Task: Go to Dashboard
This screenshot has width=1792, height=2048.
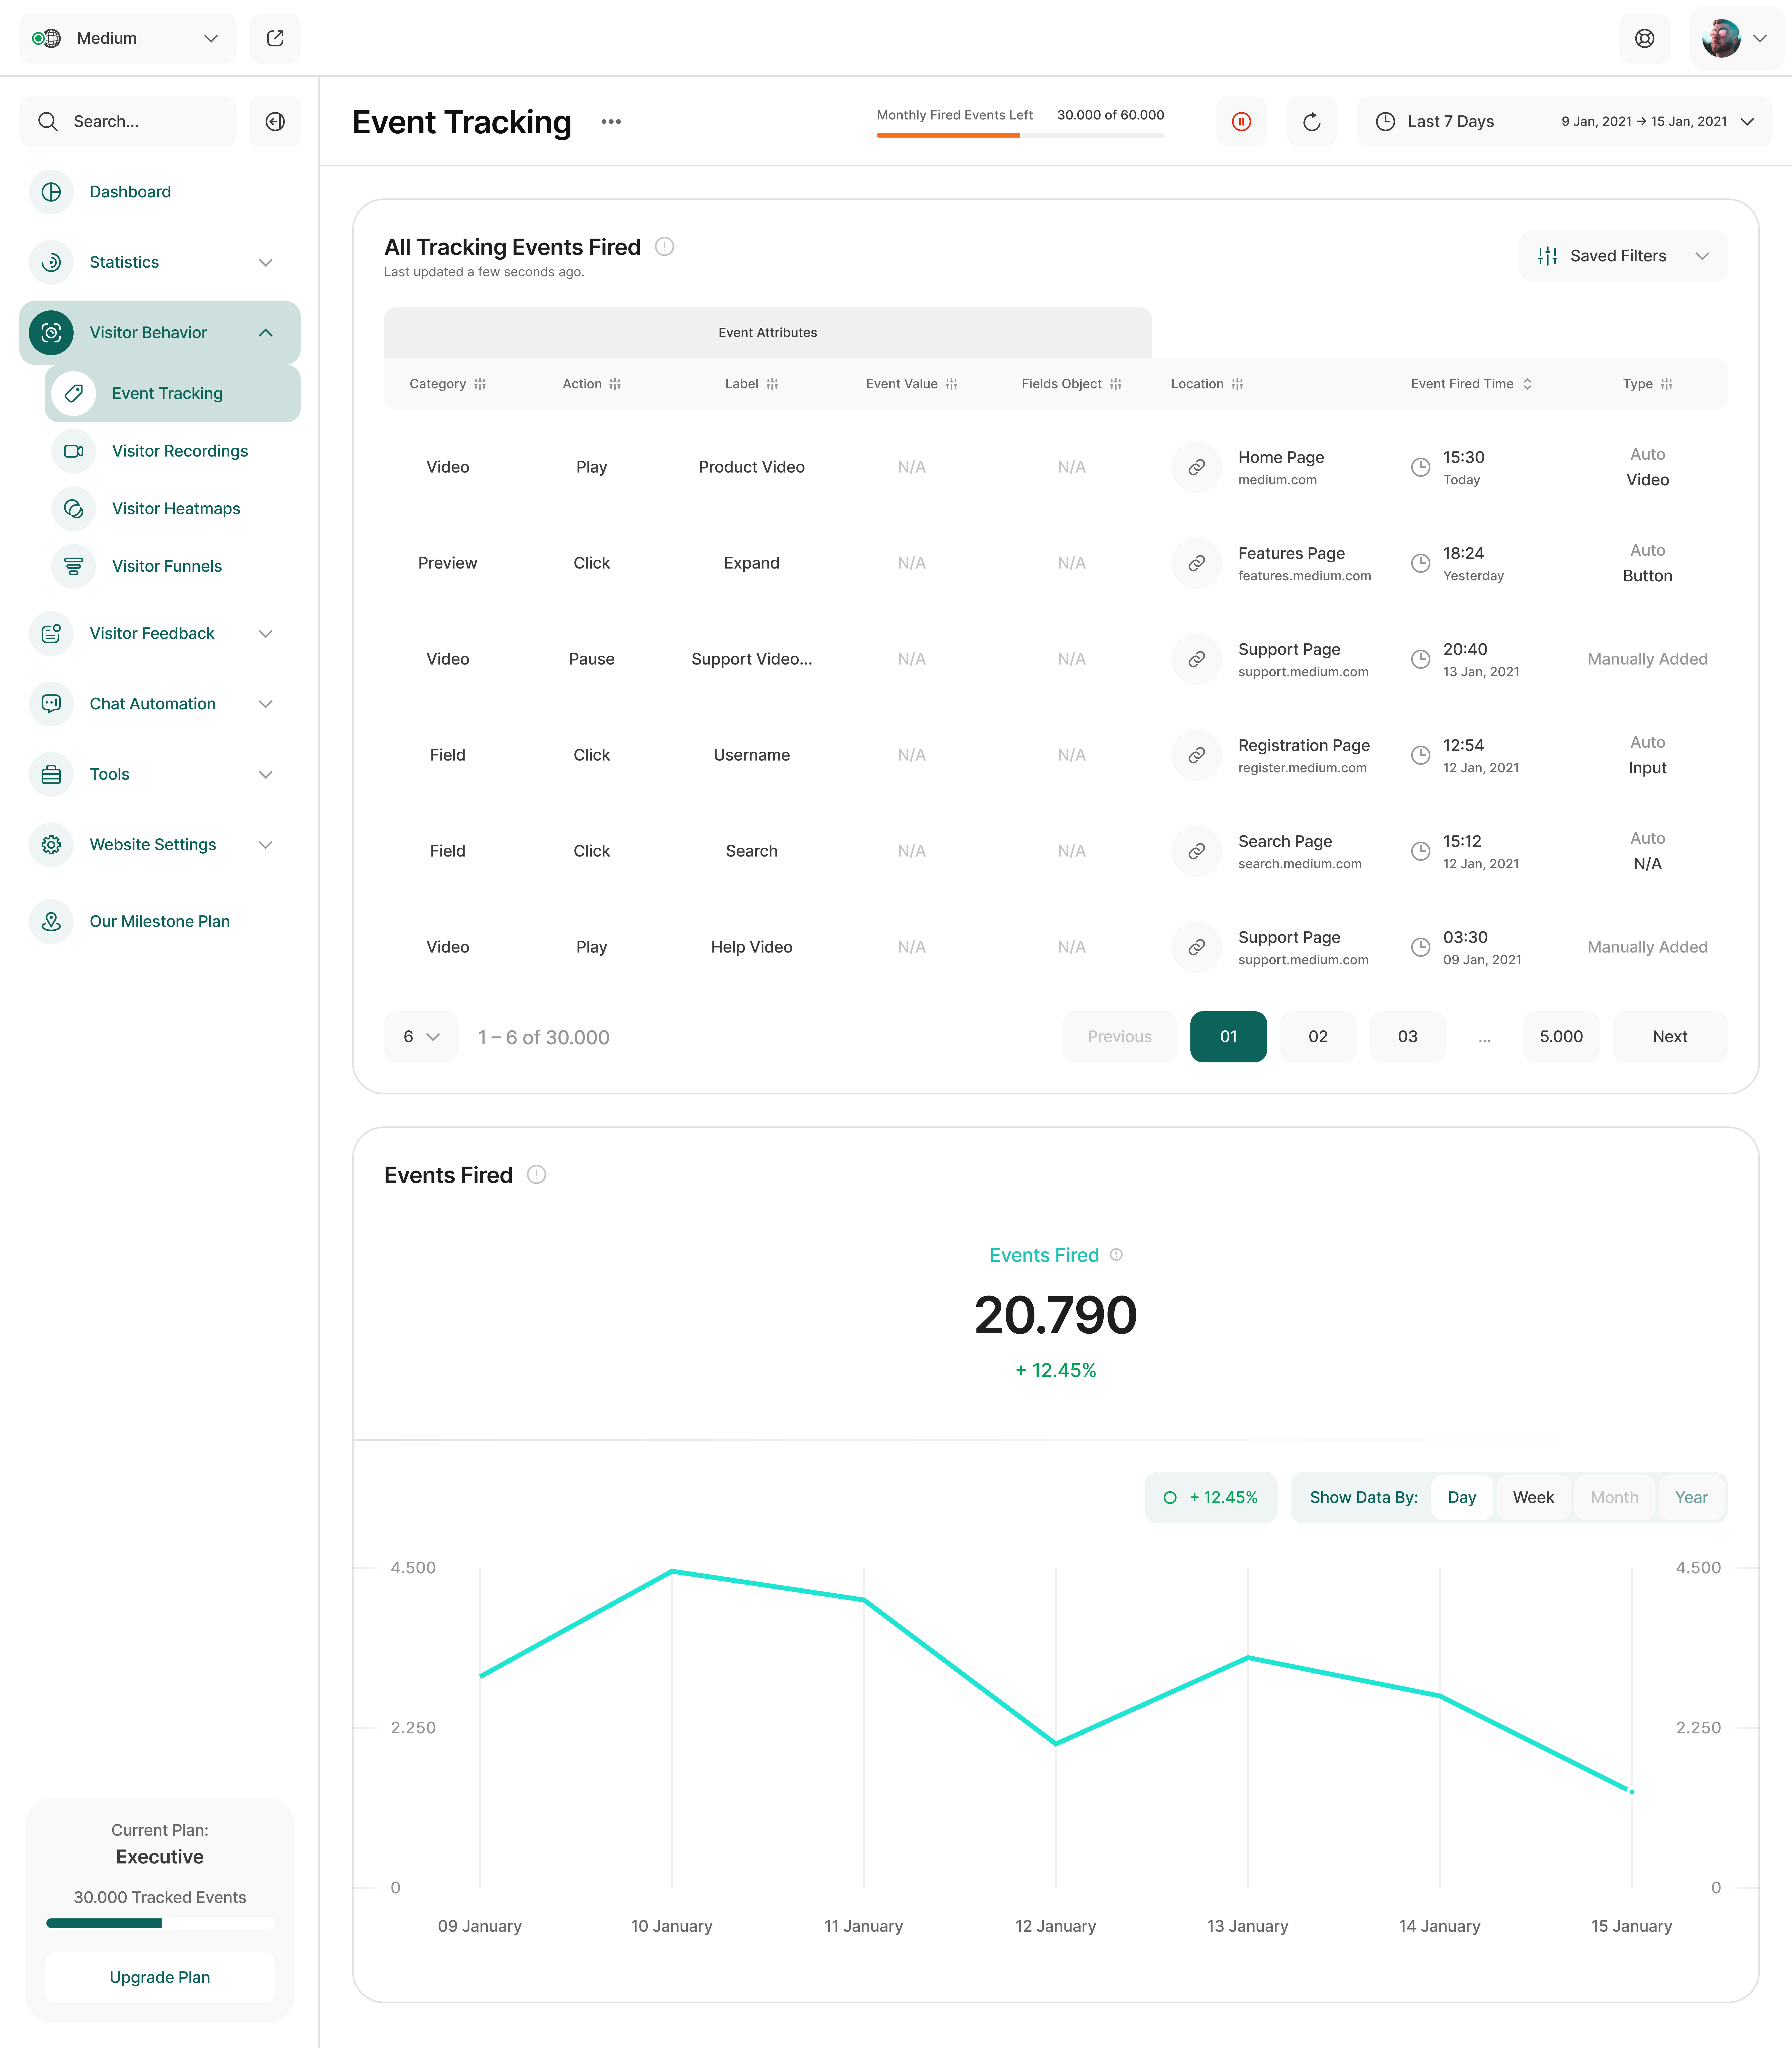Action: pos(130,192)
